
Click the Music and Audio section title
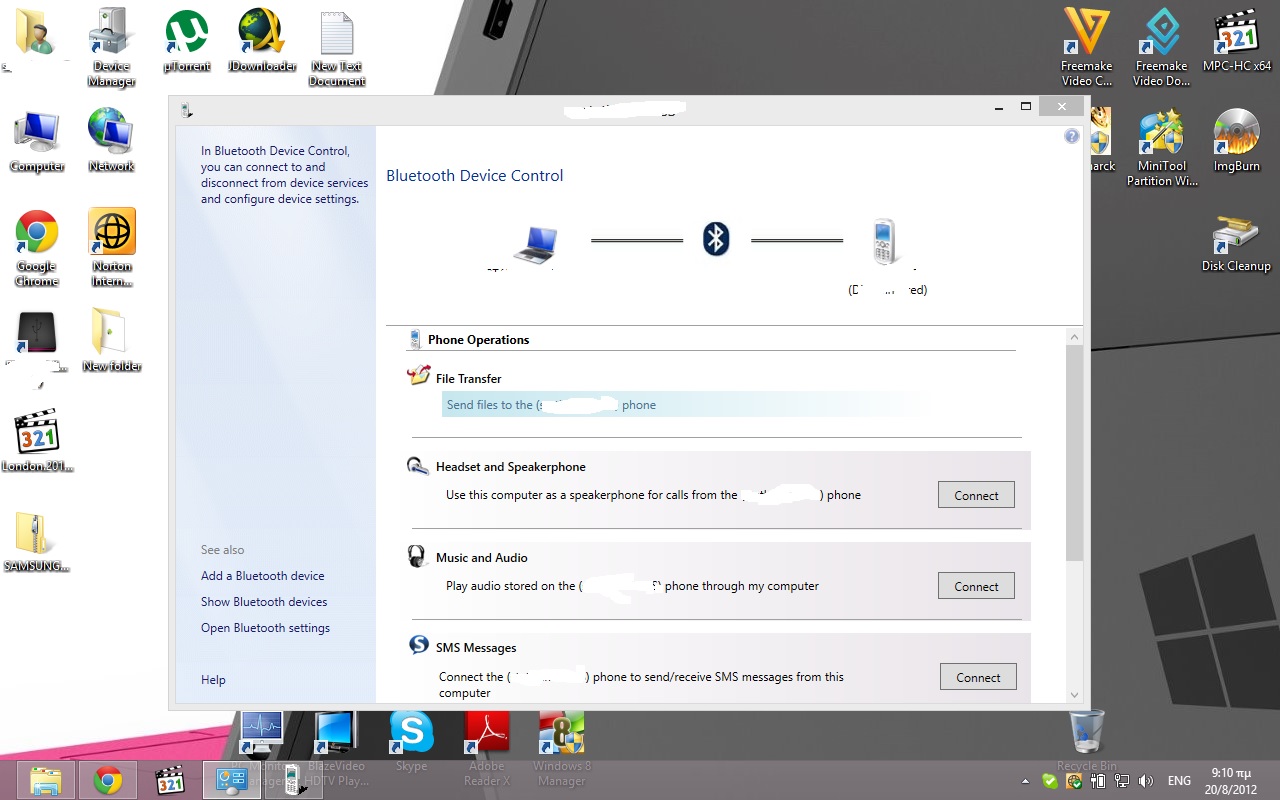482,558
